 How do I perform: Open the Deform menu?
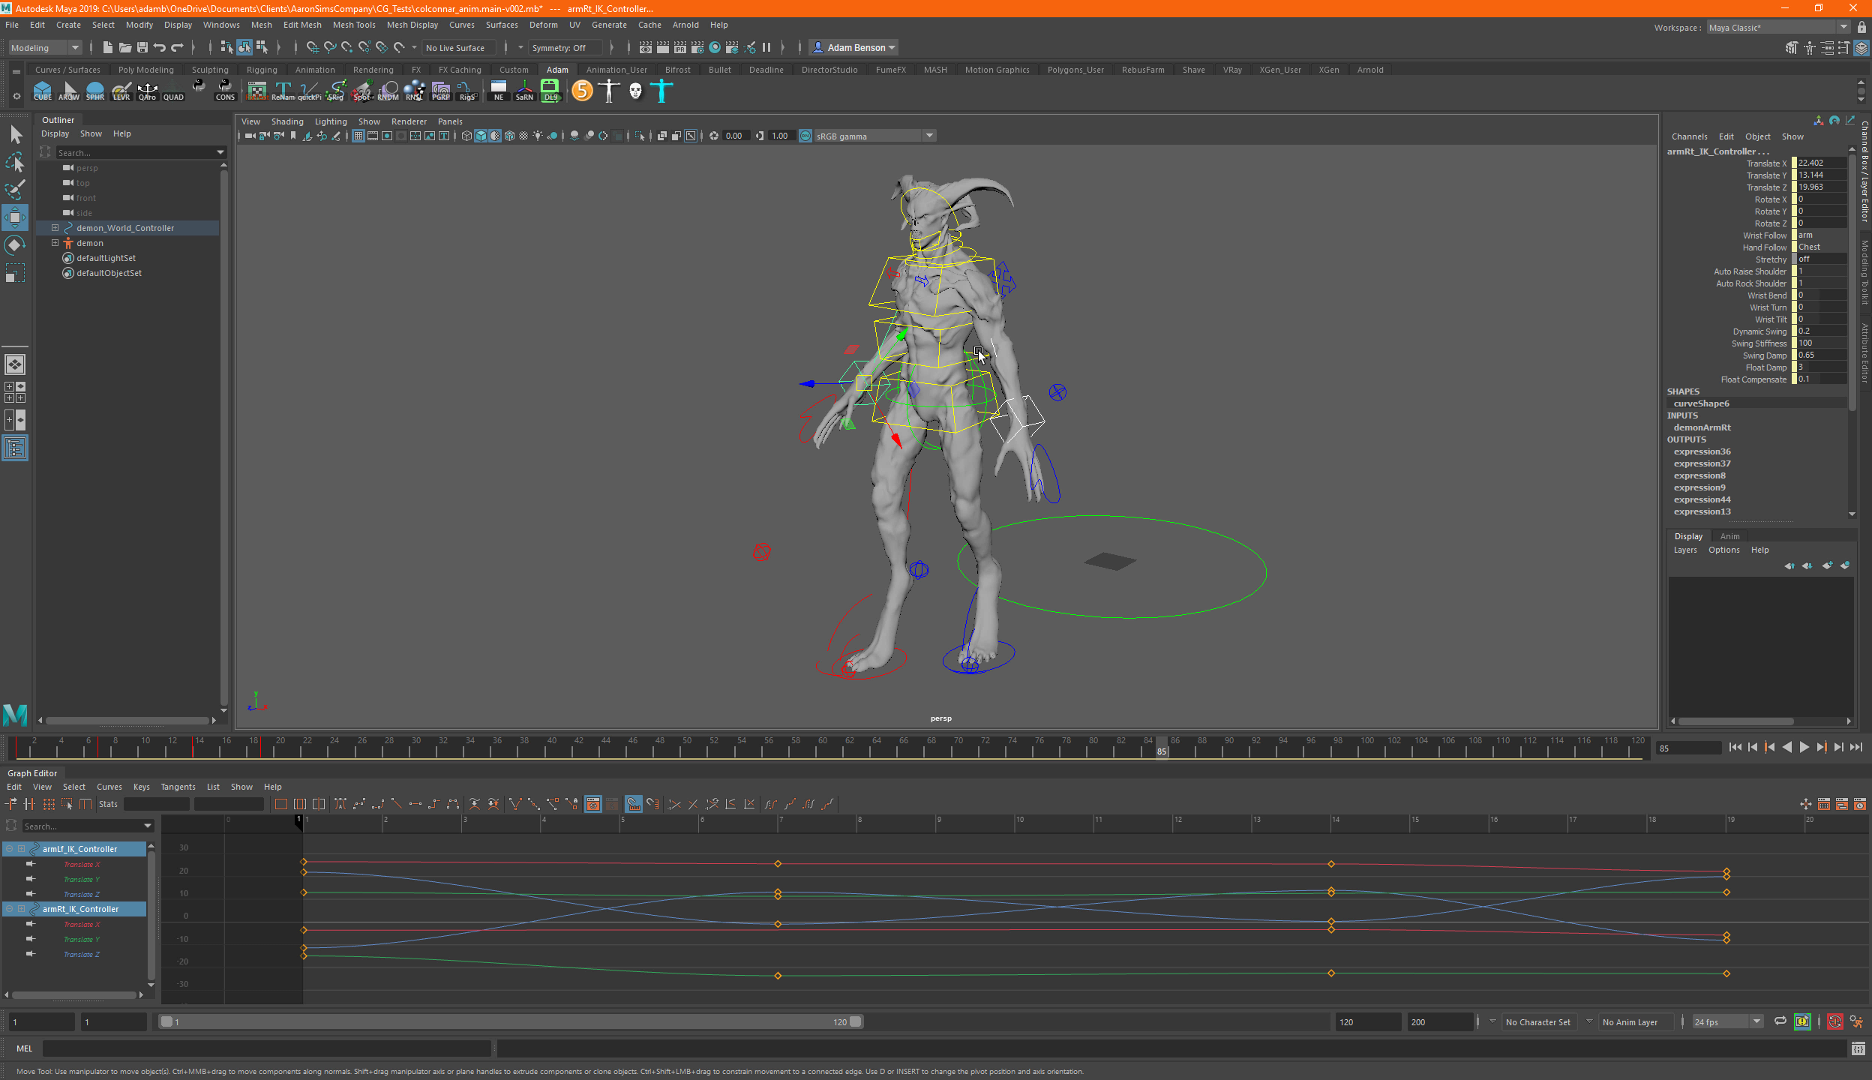point(543,25)
